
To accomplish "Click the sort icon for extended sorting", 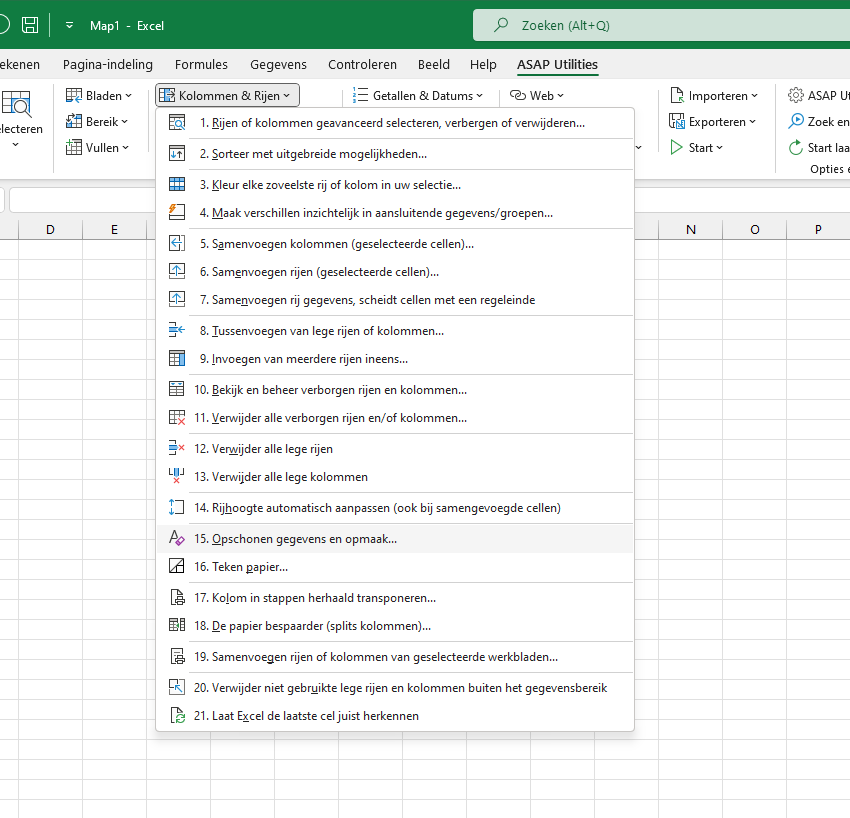I will coord(177,154).
